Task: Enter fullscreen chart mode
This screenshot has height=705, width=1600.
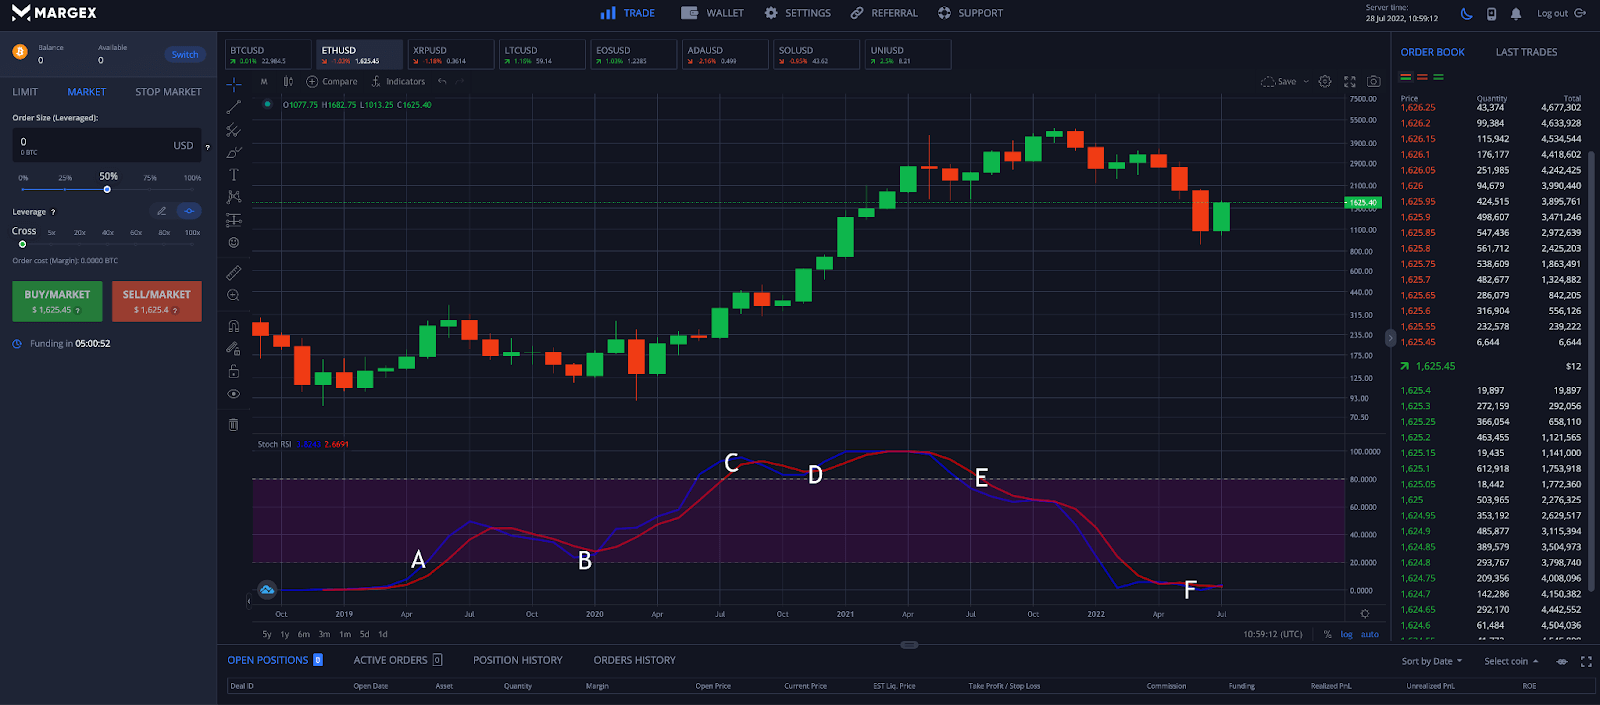Action: [x=1349, y=82]
